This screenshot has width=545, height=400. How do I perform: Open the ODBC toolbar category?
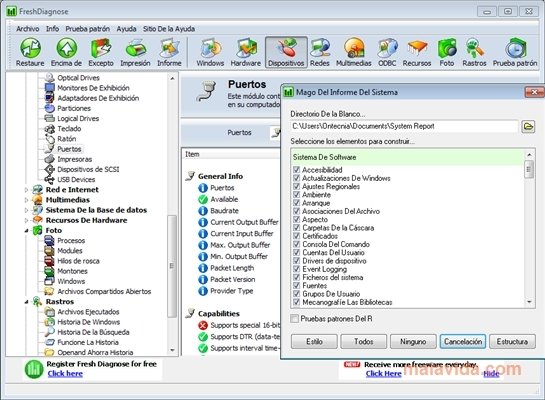[387, 52]
